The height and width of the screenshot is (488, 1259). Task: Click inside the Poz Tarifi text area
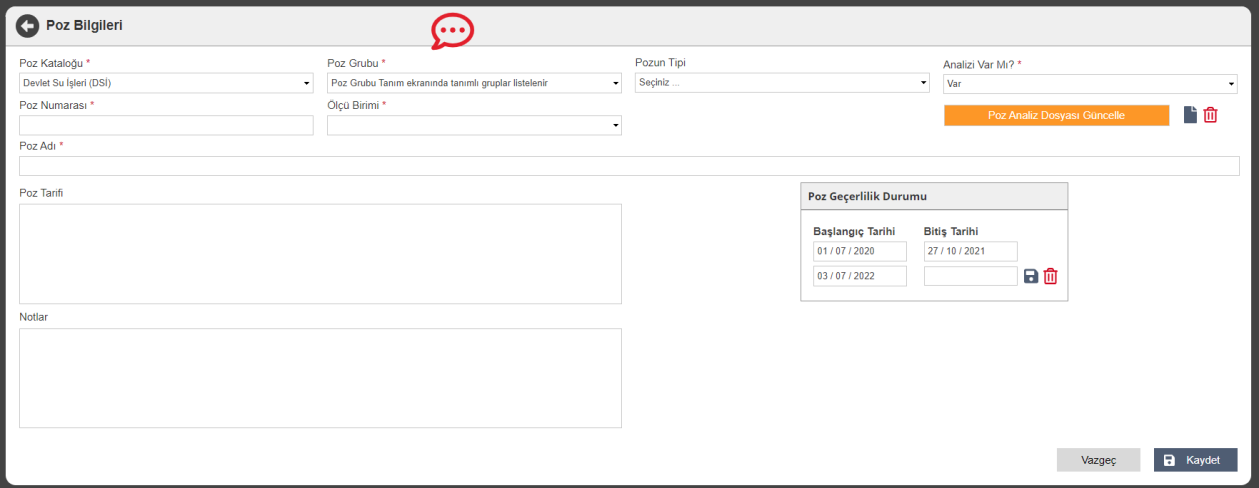(320, 254)
